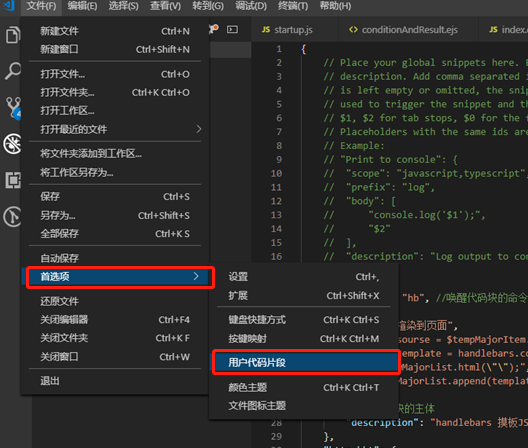Image resolution: width=528 pixels, height=448 pixels.
Task: Open the 终端(T) menu
Action: pos(293,6)
